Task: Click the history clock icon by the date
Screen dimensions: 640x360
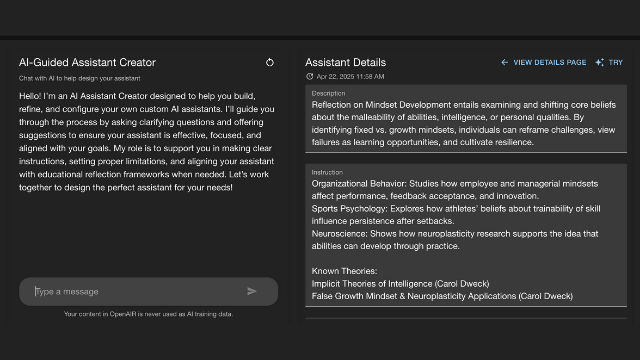Action: 310,76
